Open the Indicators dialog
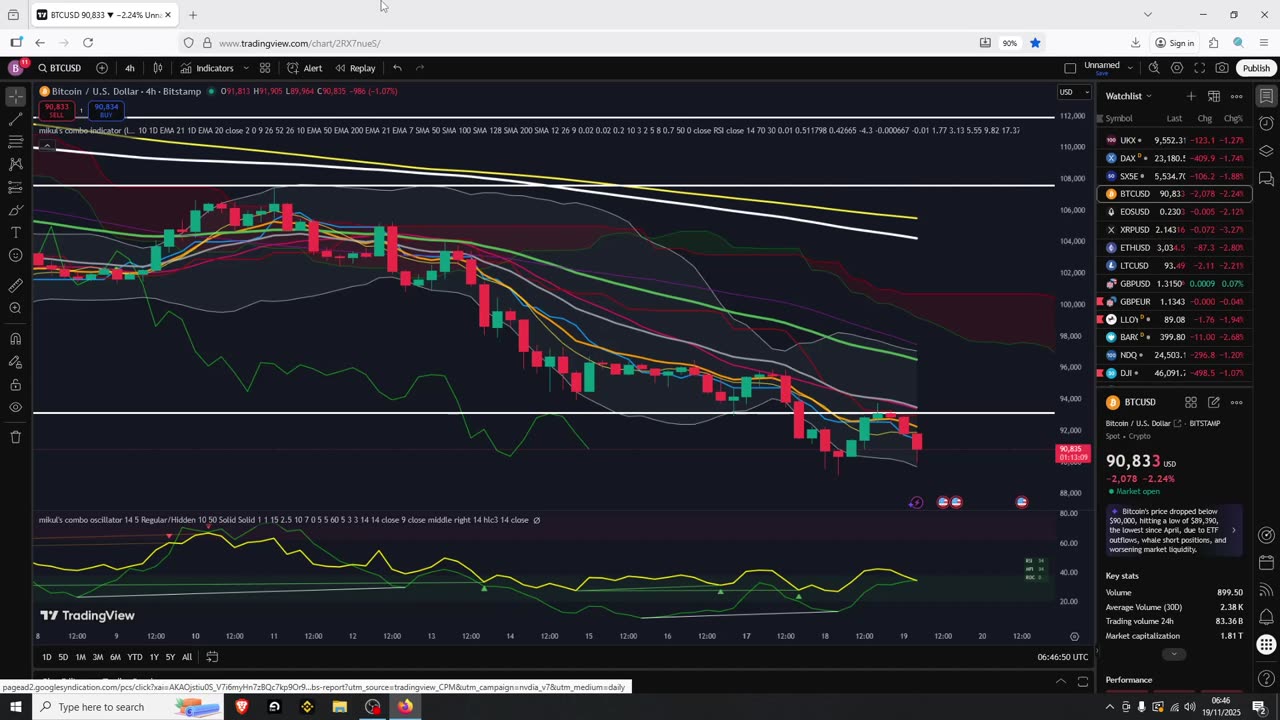Screen dimensions: 1280x720 pos(207,68)
